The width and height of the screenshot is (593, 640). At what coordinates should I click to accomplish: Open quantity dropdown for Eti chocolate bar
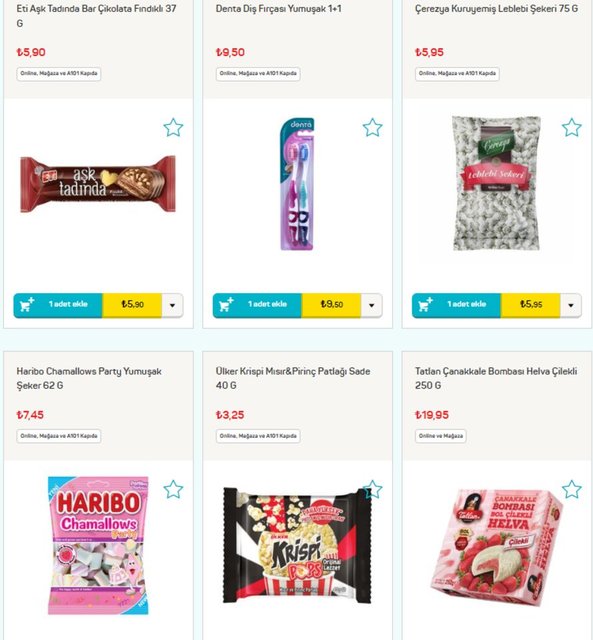[172, 305]
